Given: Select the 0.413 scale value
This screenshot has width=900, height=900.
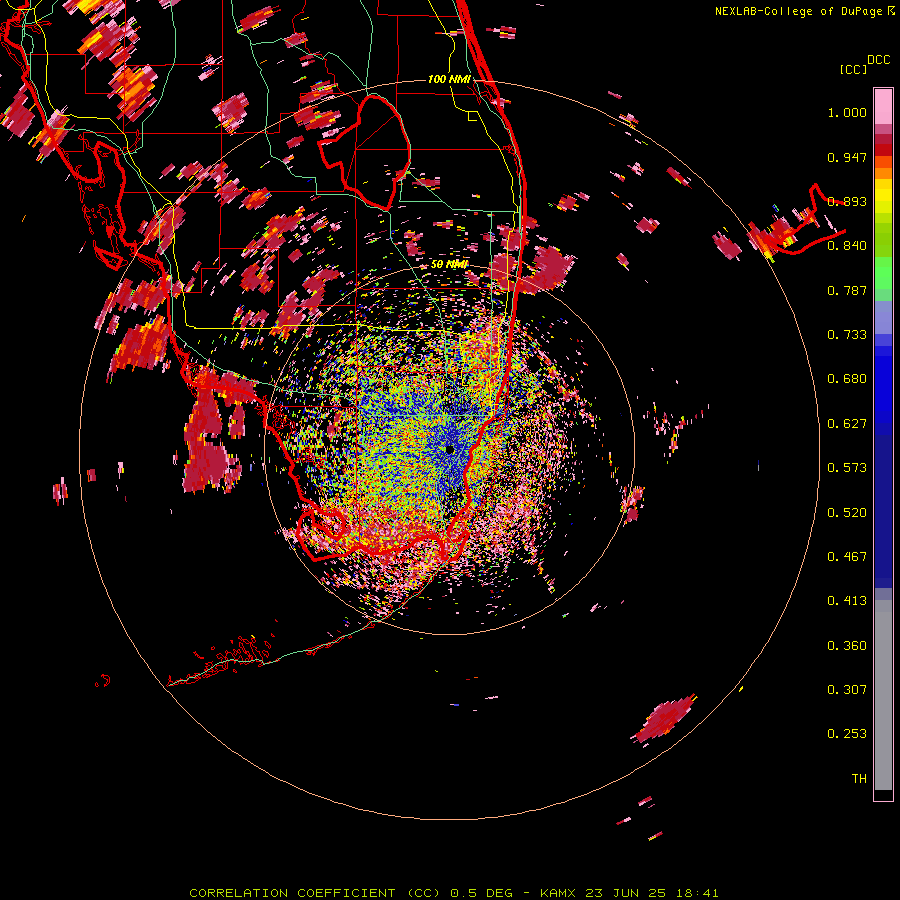Looking at the screenshot, I should tap(847, 601).
